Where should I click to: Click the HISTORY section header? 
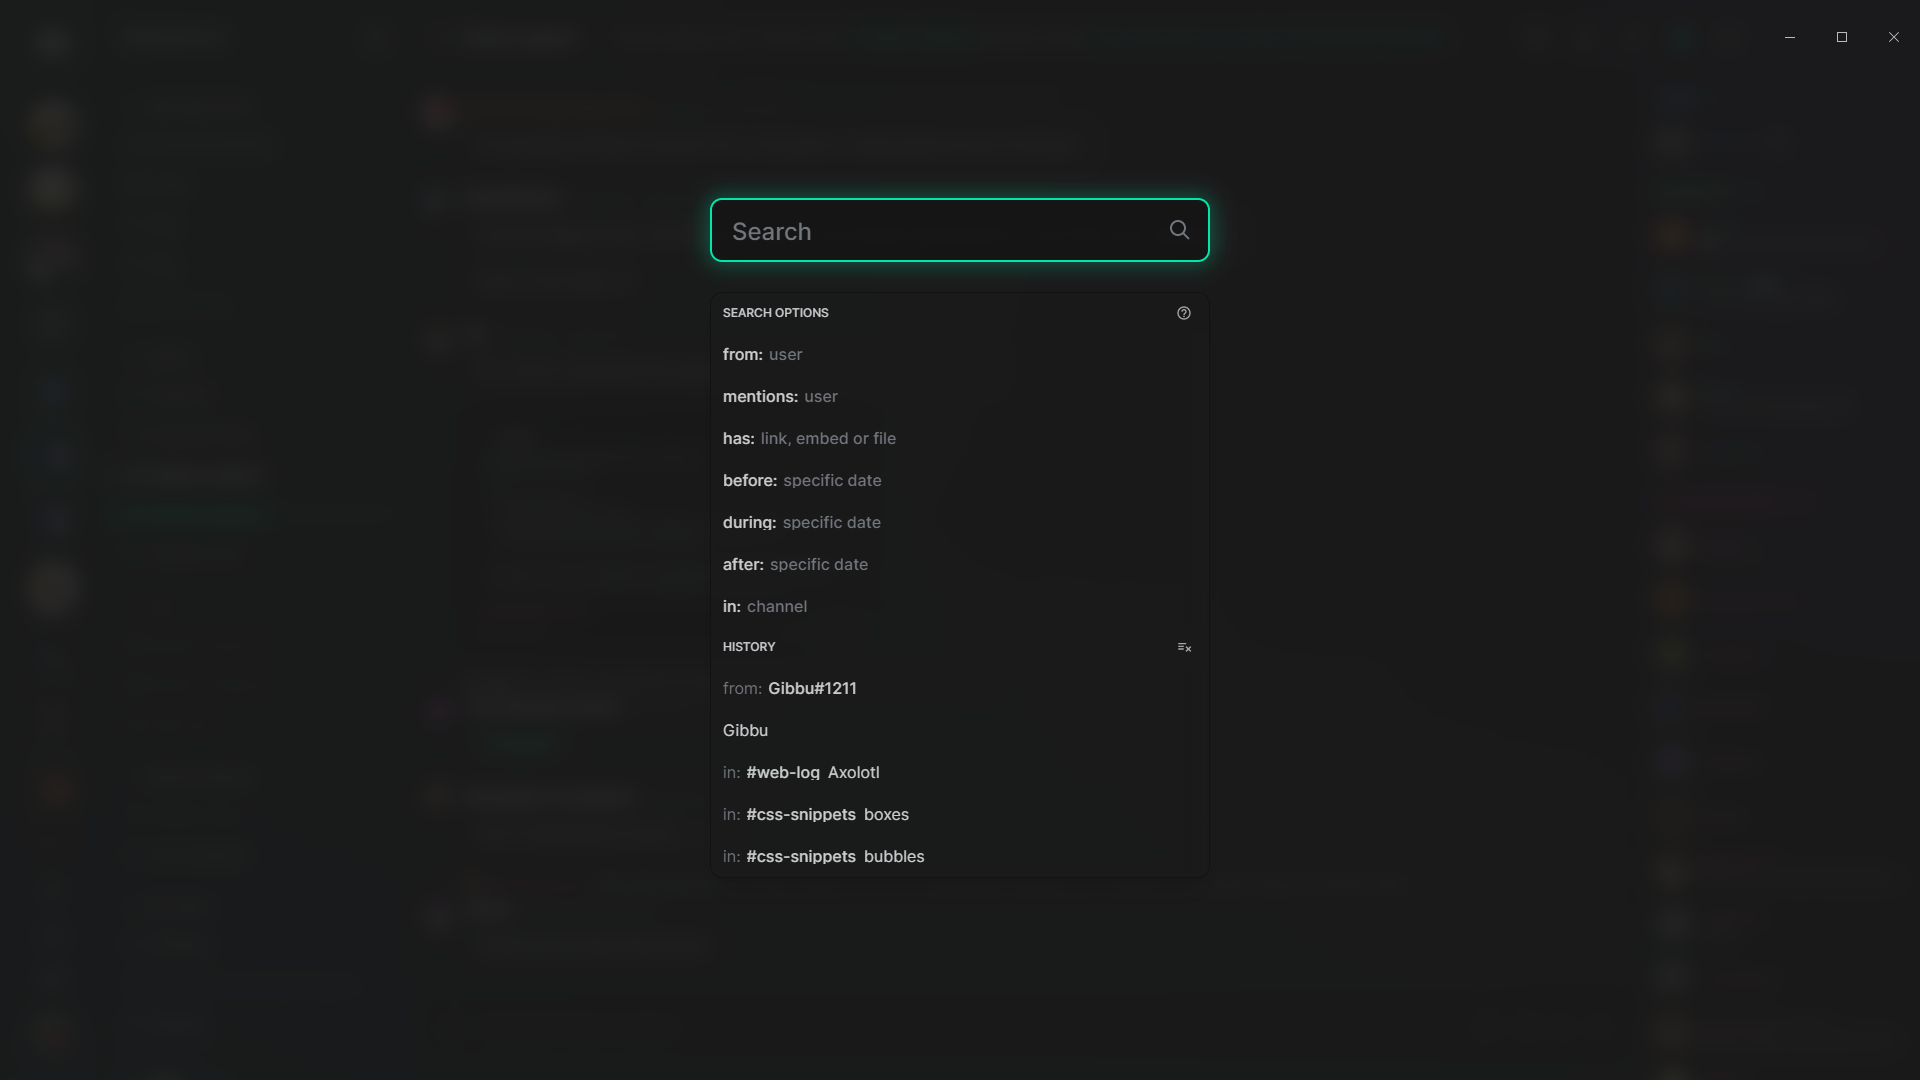pos(749,647)
